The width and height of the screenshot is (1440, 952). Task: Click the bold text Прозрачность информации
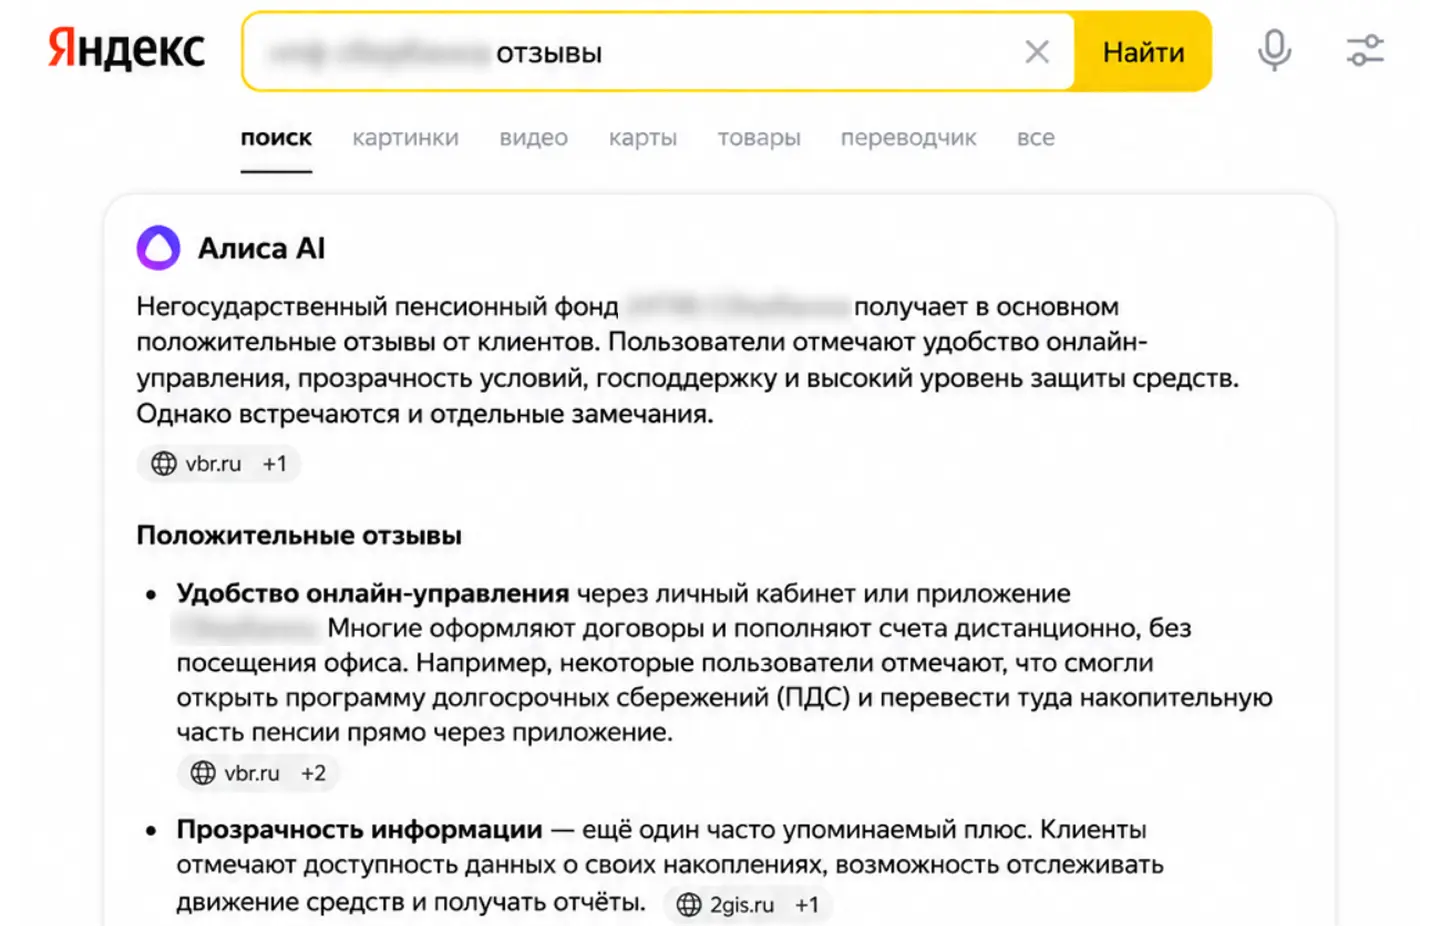[360, 830]
